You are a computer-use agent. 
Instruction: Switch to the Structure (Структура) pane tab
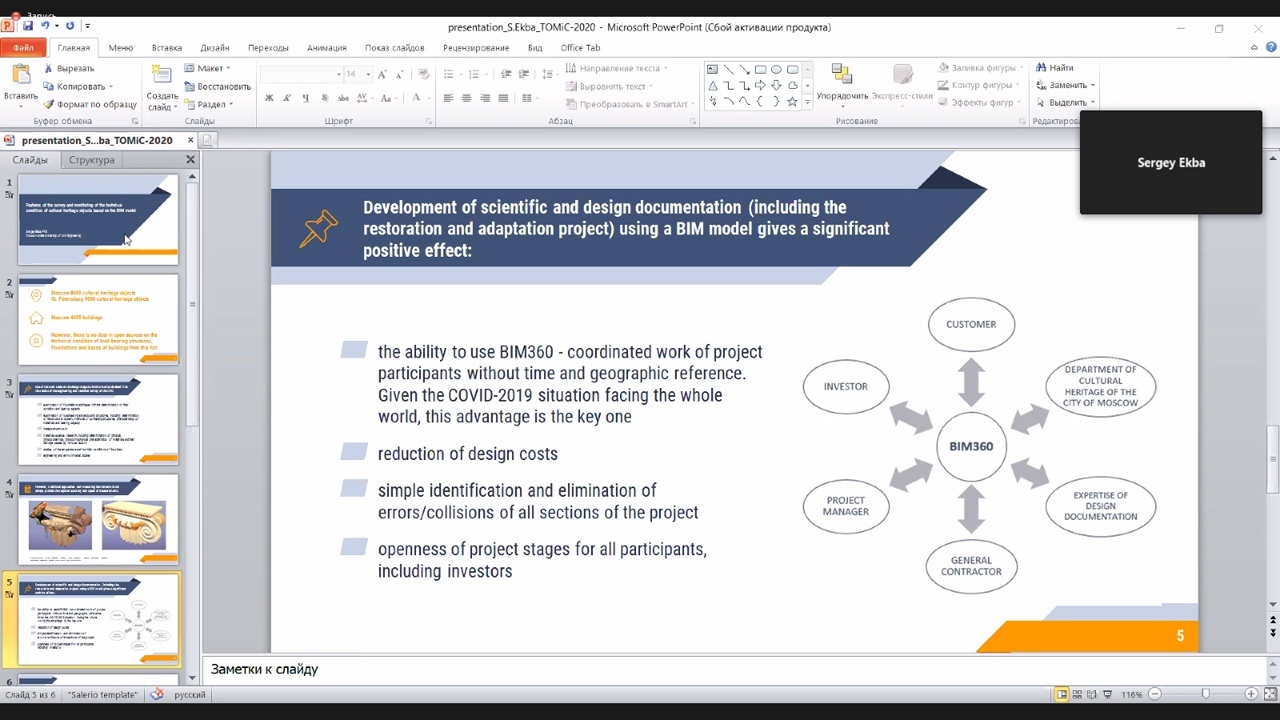click(91, 160)
